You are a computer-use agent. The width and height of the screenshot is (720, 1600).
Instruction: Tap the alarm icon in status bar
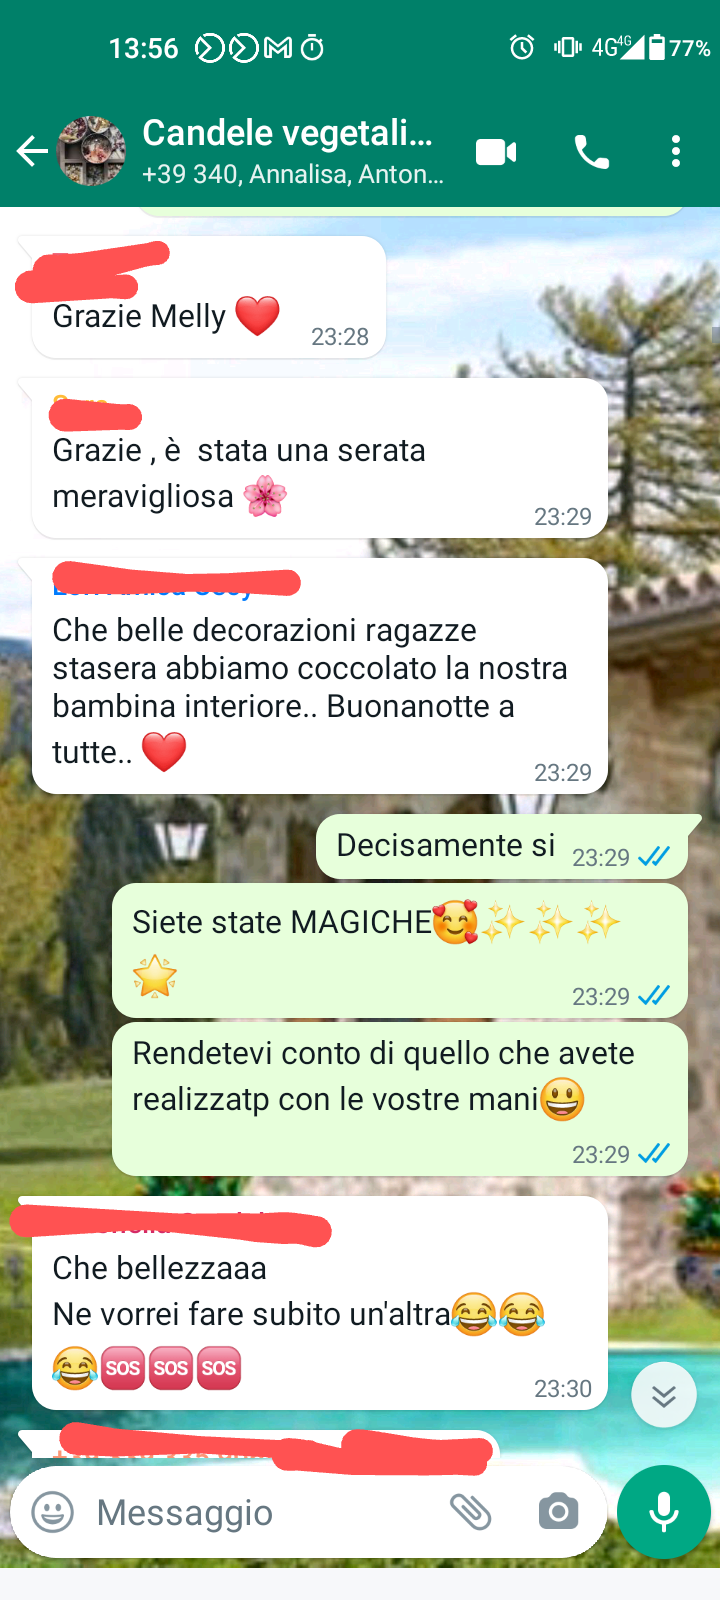click(x=522, y=47)
